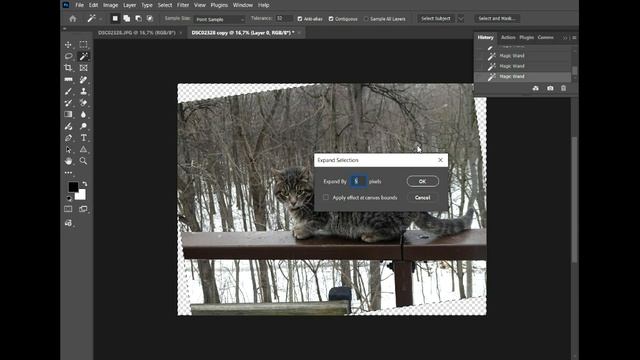The width and height of the screenshot is (640, 360).
Task: Enable Sample All Layers checkbox
Action: point(366,19)
